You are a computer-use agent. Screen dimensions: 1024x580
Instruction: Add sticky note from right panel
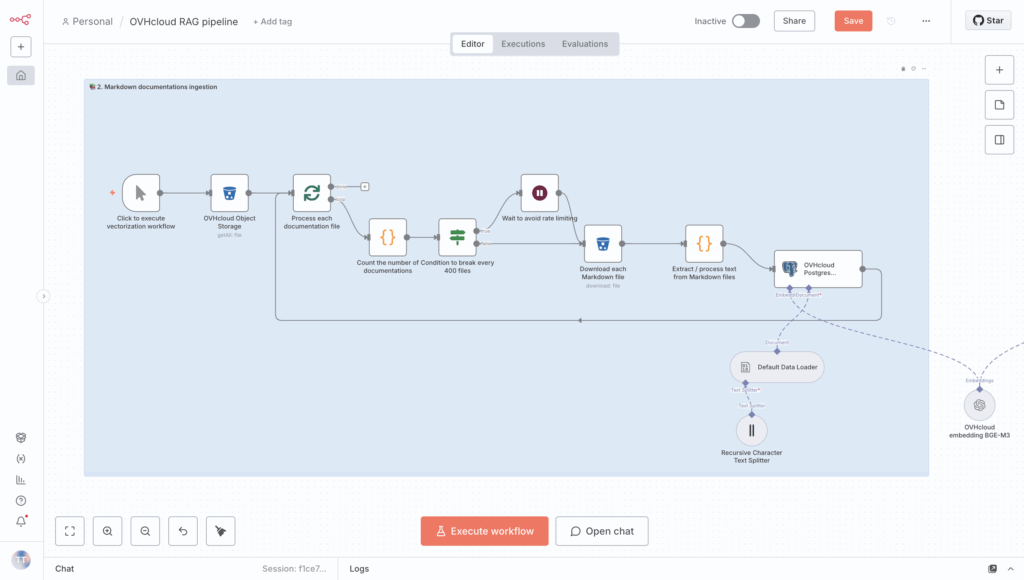[998, 105]
